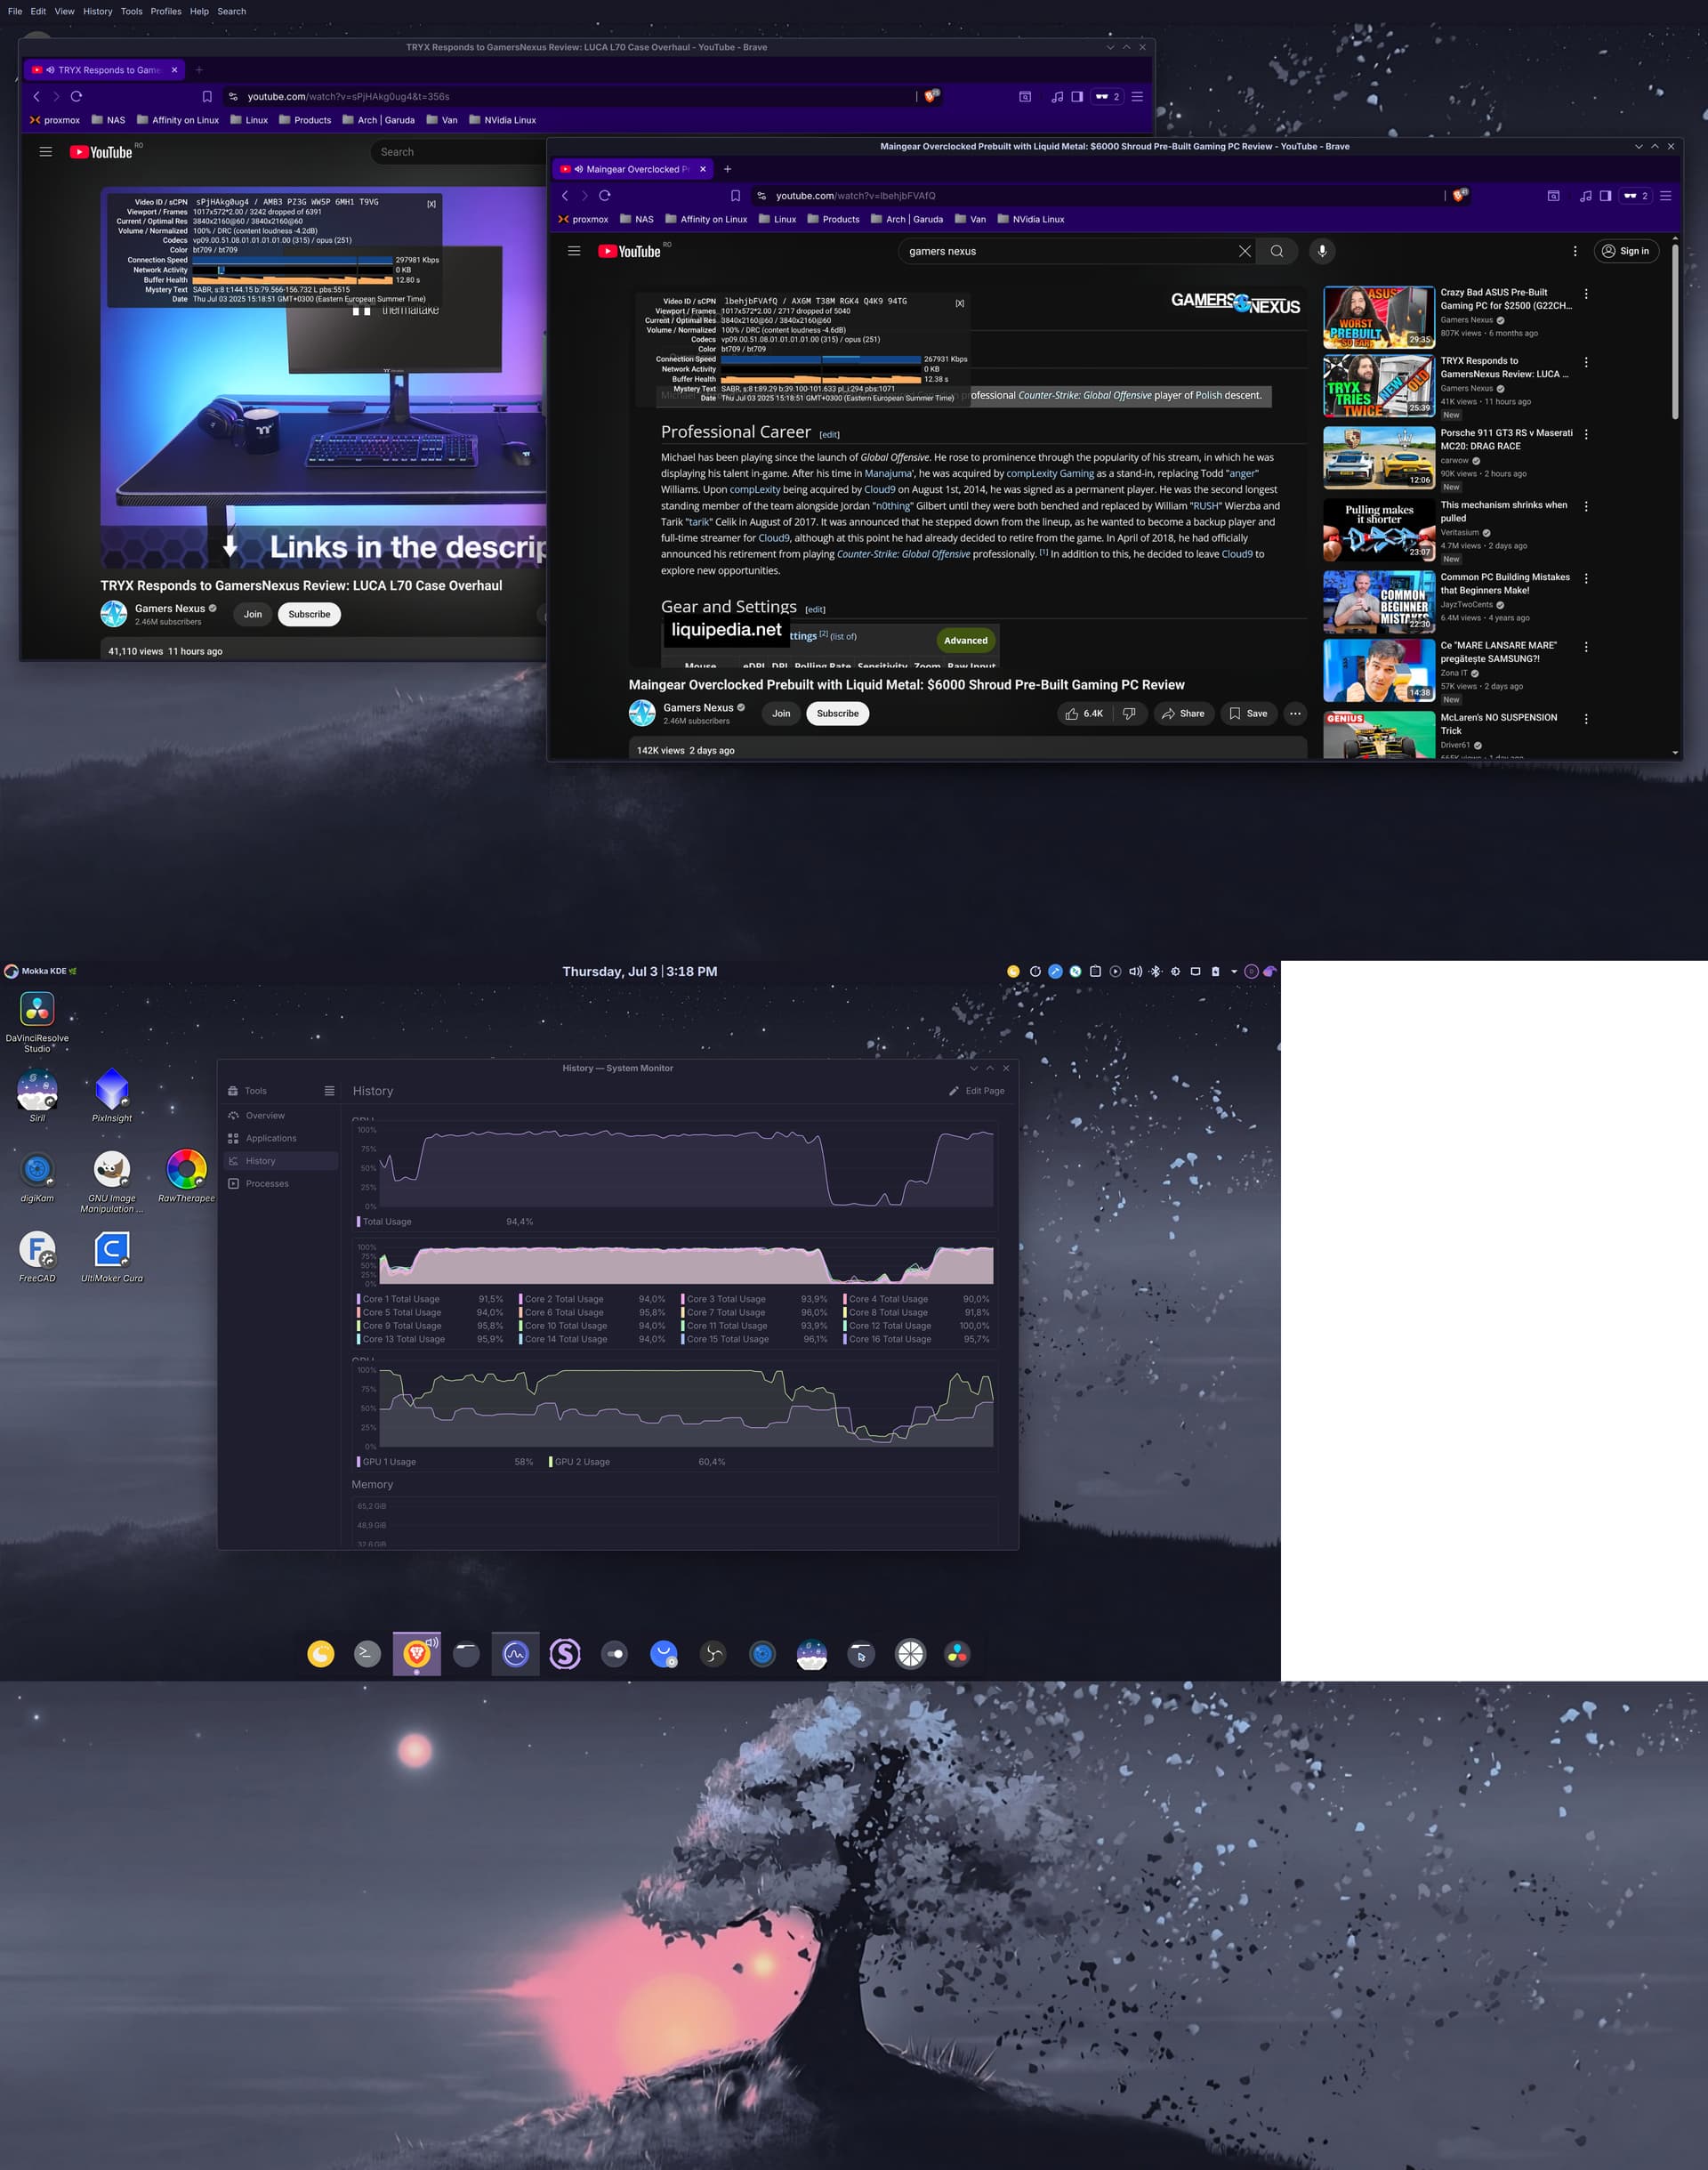Click Subscribe under Maingear video
This screenshot has width=1708, height=2170.
[837, 713]
